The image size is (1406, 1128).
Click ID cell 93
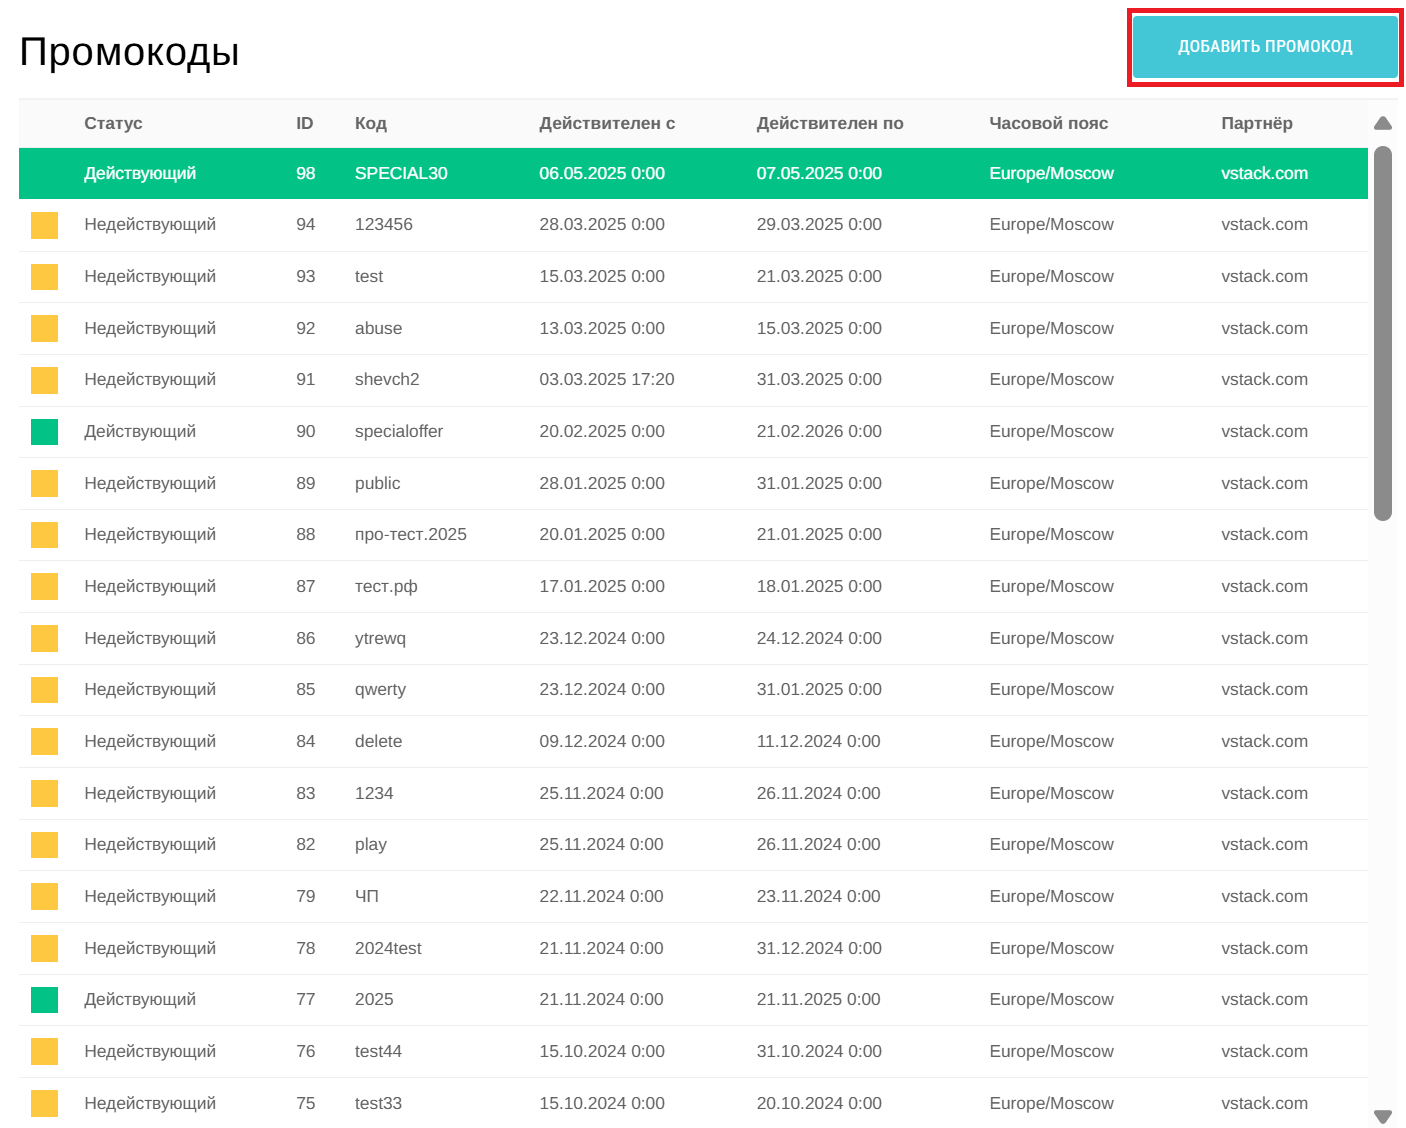[x=305, y=276]
